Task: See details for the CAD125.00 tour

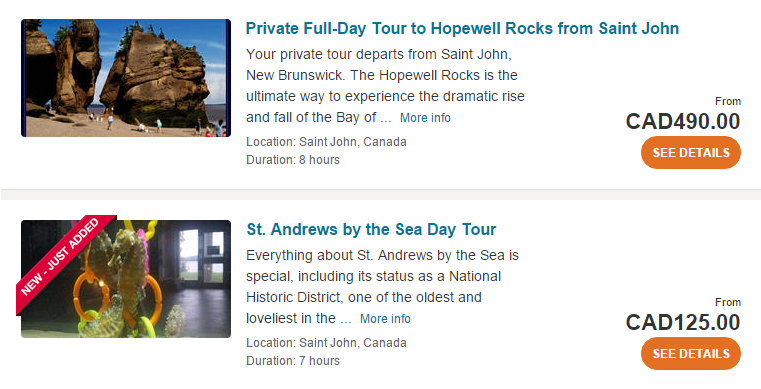Action: tap(691, 354)
